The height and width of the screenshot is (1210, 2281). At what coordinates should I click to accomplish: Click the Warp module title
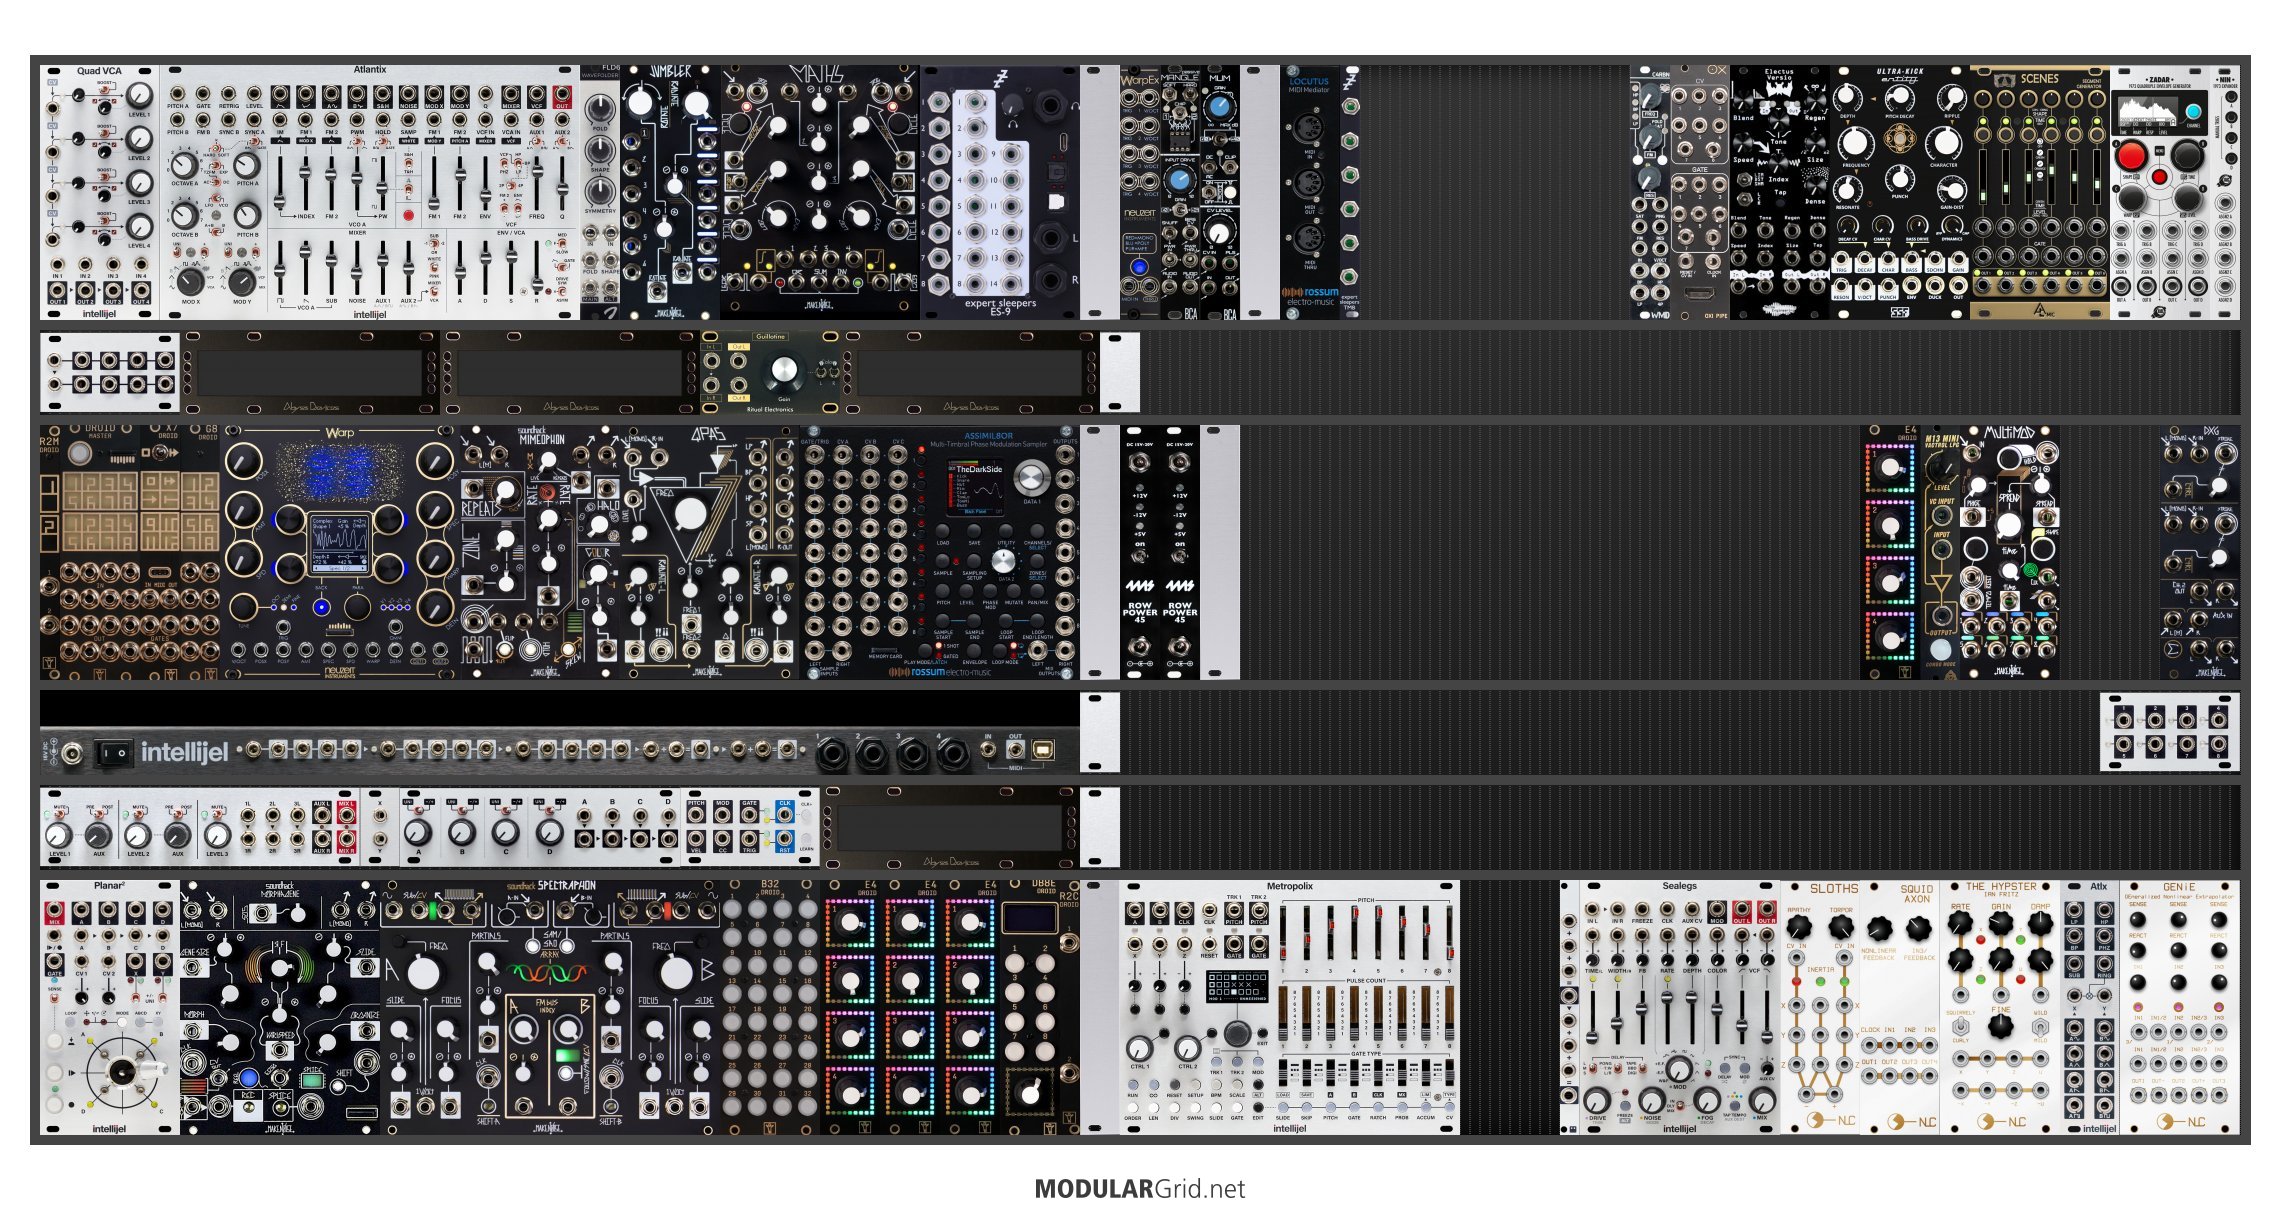[x=340, y=434]
